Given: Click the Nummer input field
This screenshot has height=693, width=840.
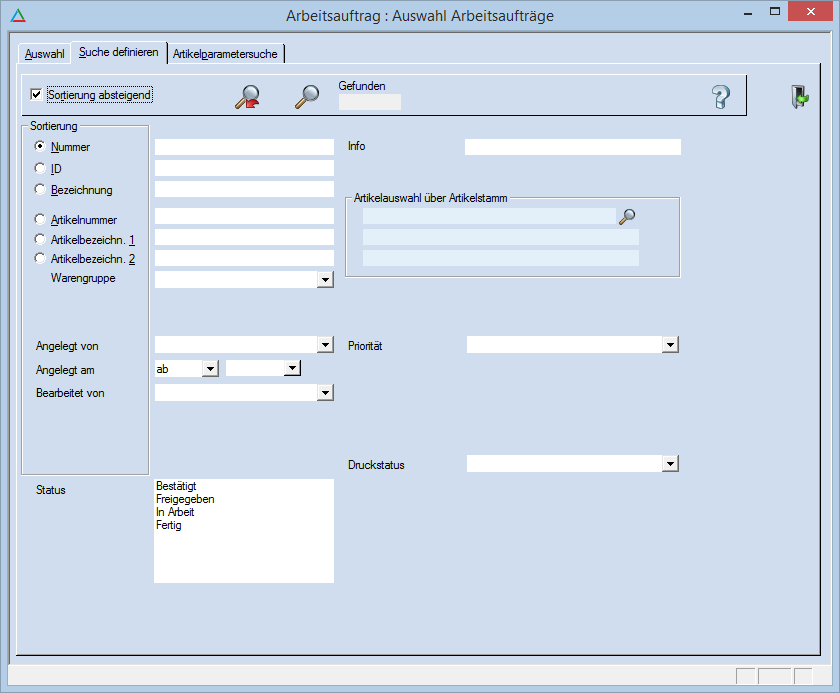Looking at the screenshot, I should tap(244, 147).
